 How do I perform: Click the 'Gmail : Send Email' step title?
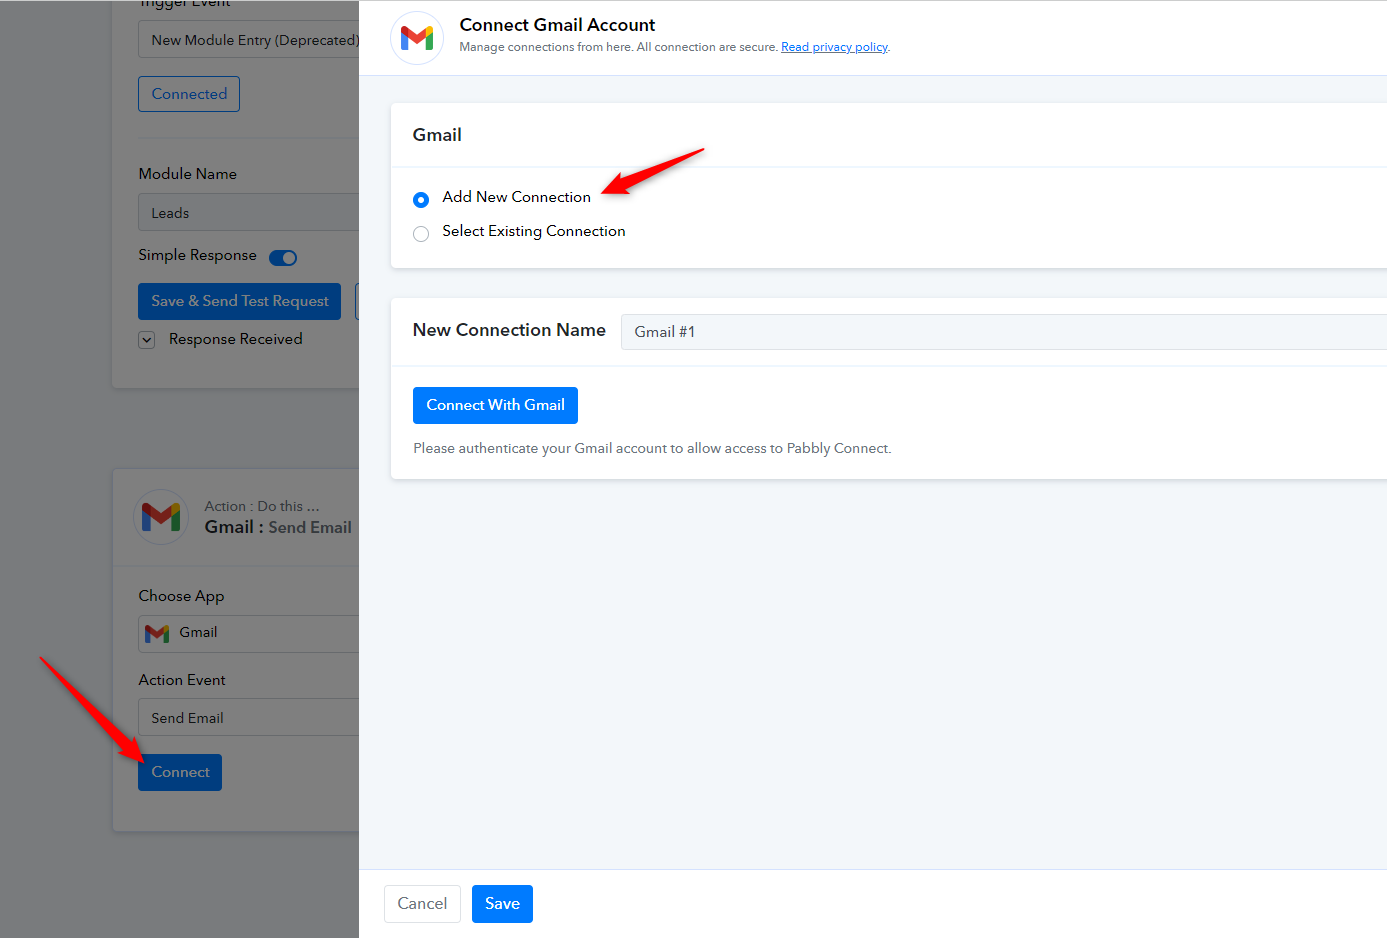tap(278, 527)
